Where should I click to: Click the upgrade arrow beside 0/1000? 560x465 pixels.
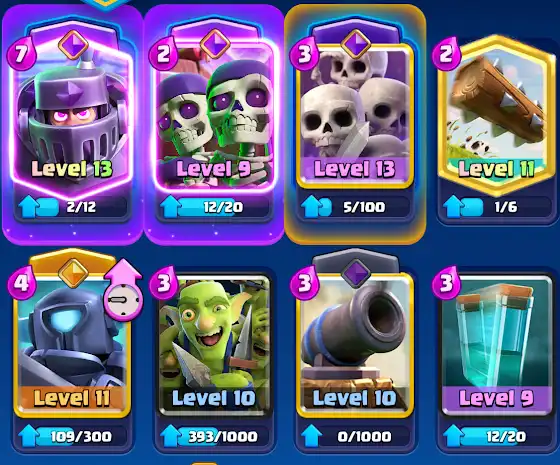tap(311, 436)
